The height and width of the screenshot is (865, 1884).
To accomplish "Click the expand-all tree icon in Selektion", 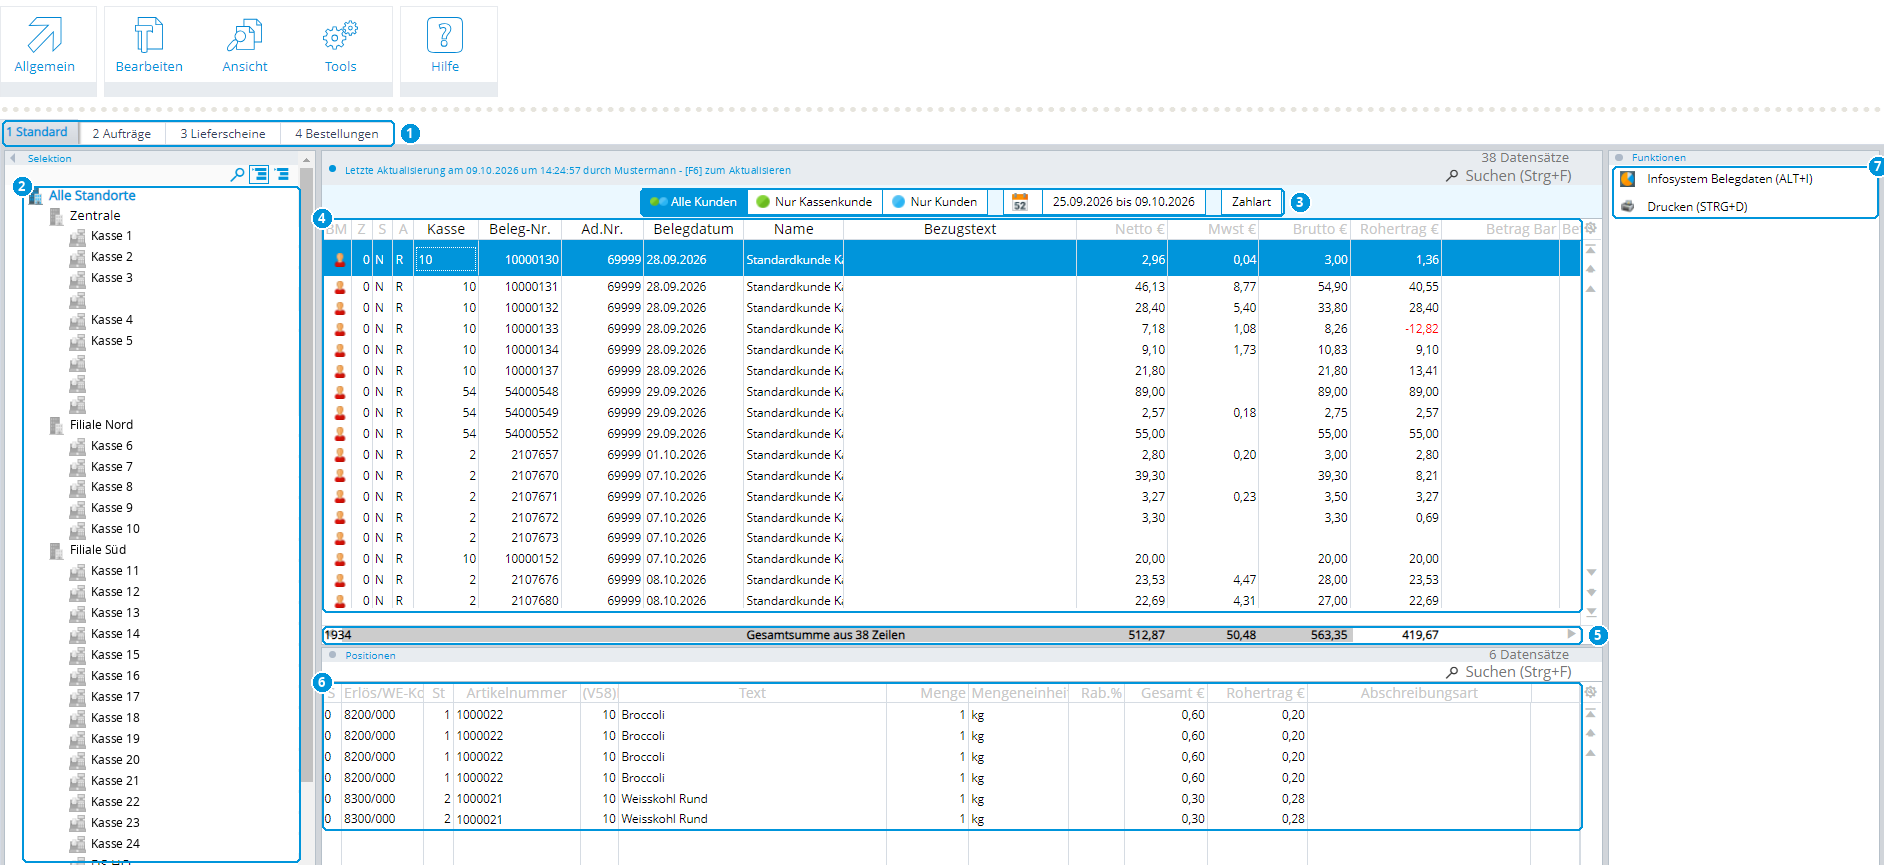I will 259,174.
